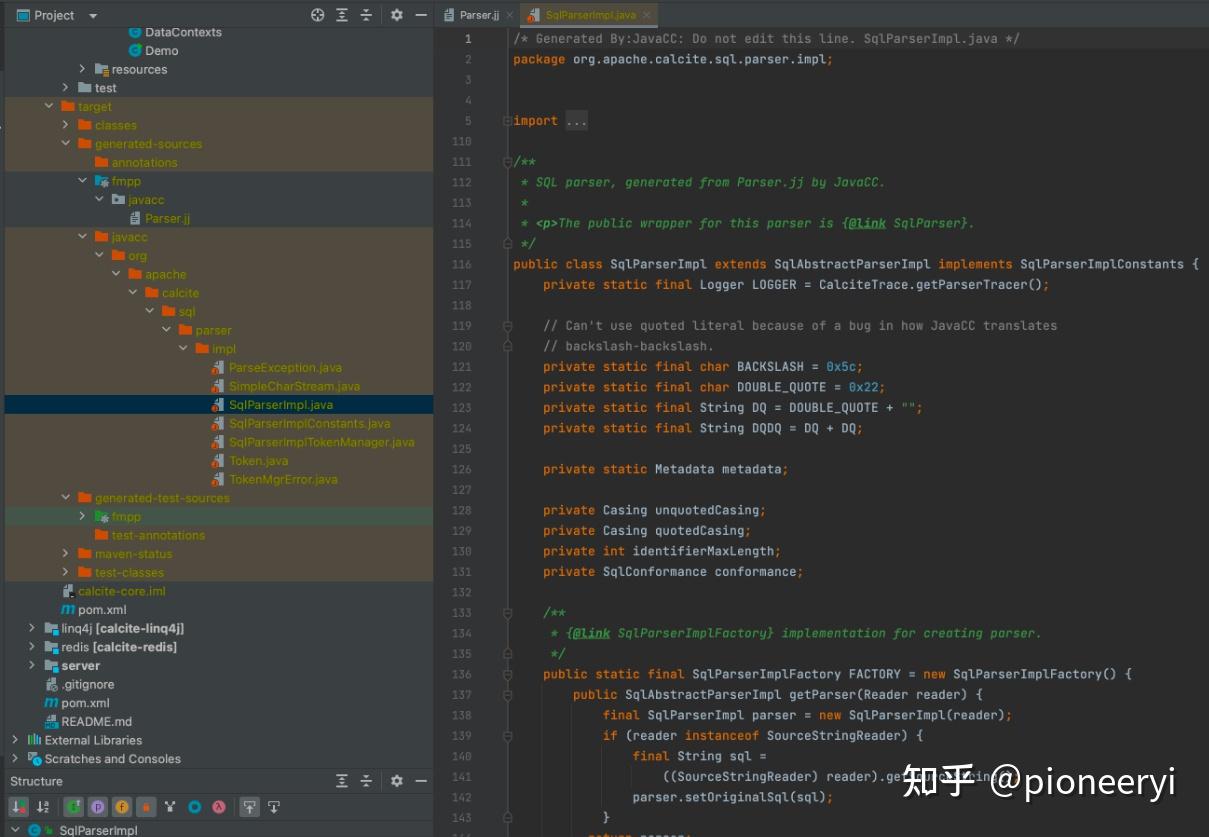Collapse all nodes in the Project tree
Viewport: 1209px width, 837px height.
[367, 15]
